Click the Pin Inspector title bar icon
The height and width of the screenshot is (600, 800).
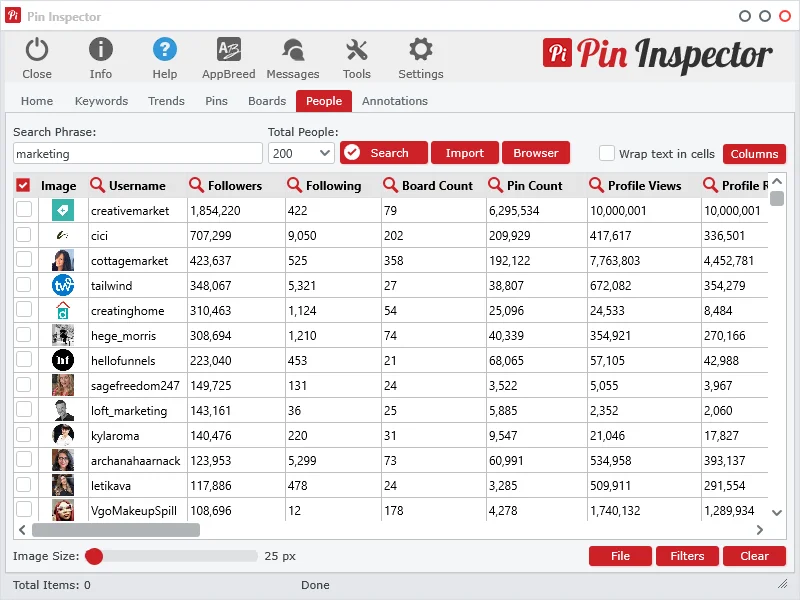13,15
